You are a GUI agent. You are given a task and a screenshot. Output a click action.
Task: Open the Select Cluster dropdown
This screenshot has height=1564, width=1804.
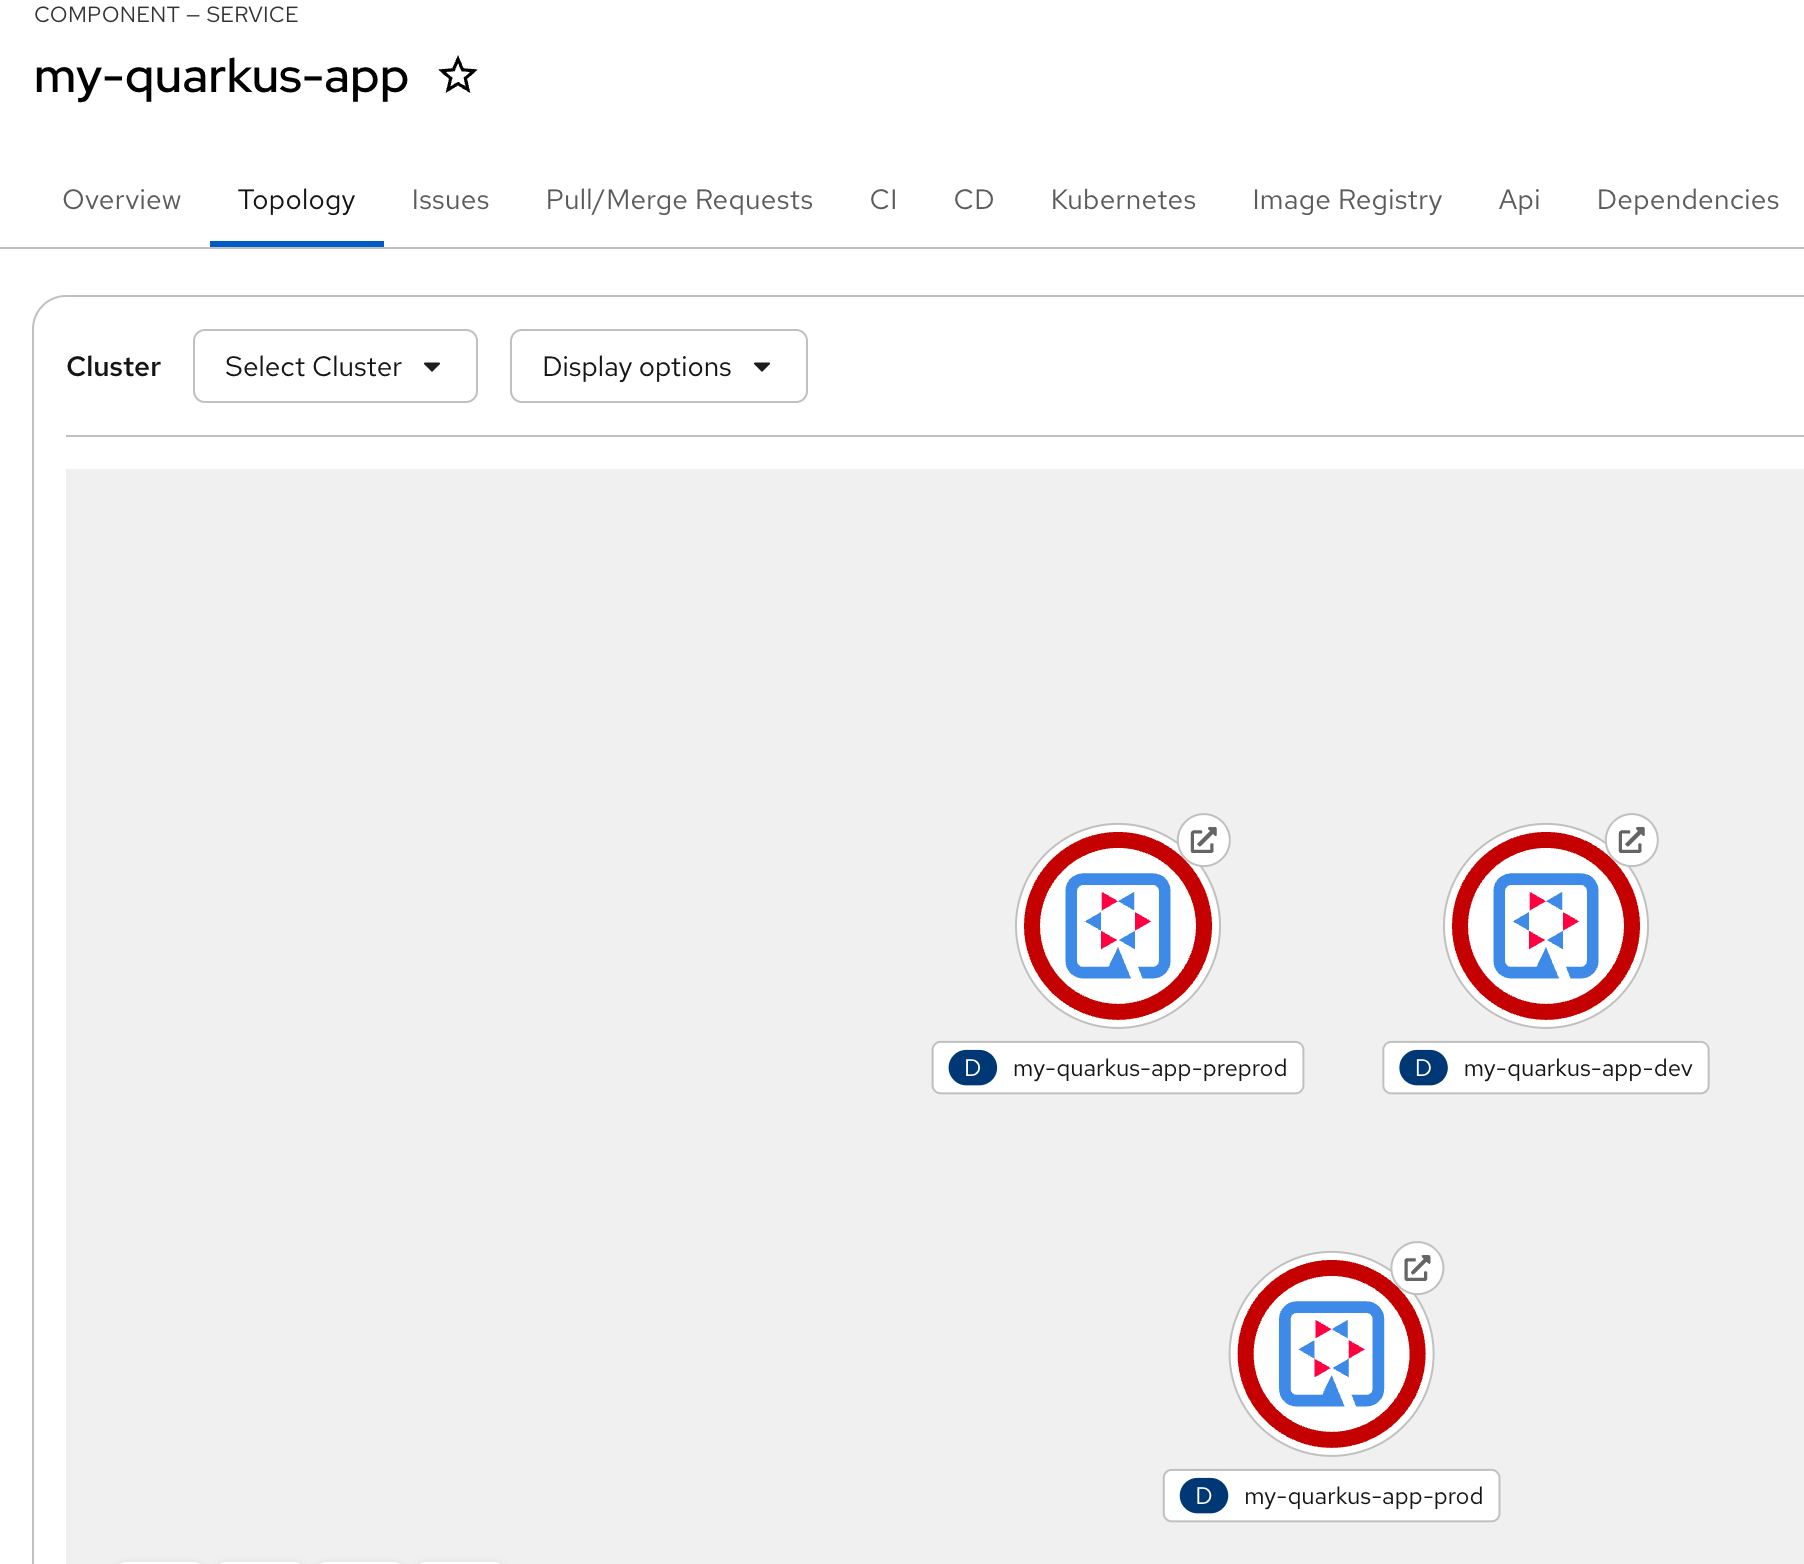pyautogui.click(x=335, y=366)
